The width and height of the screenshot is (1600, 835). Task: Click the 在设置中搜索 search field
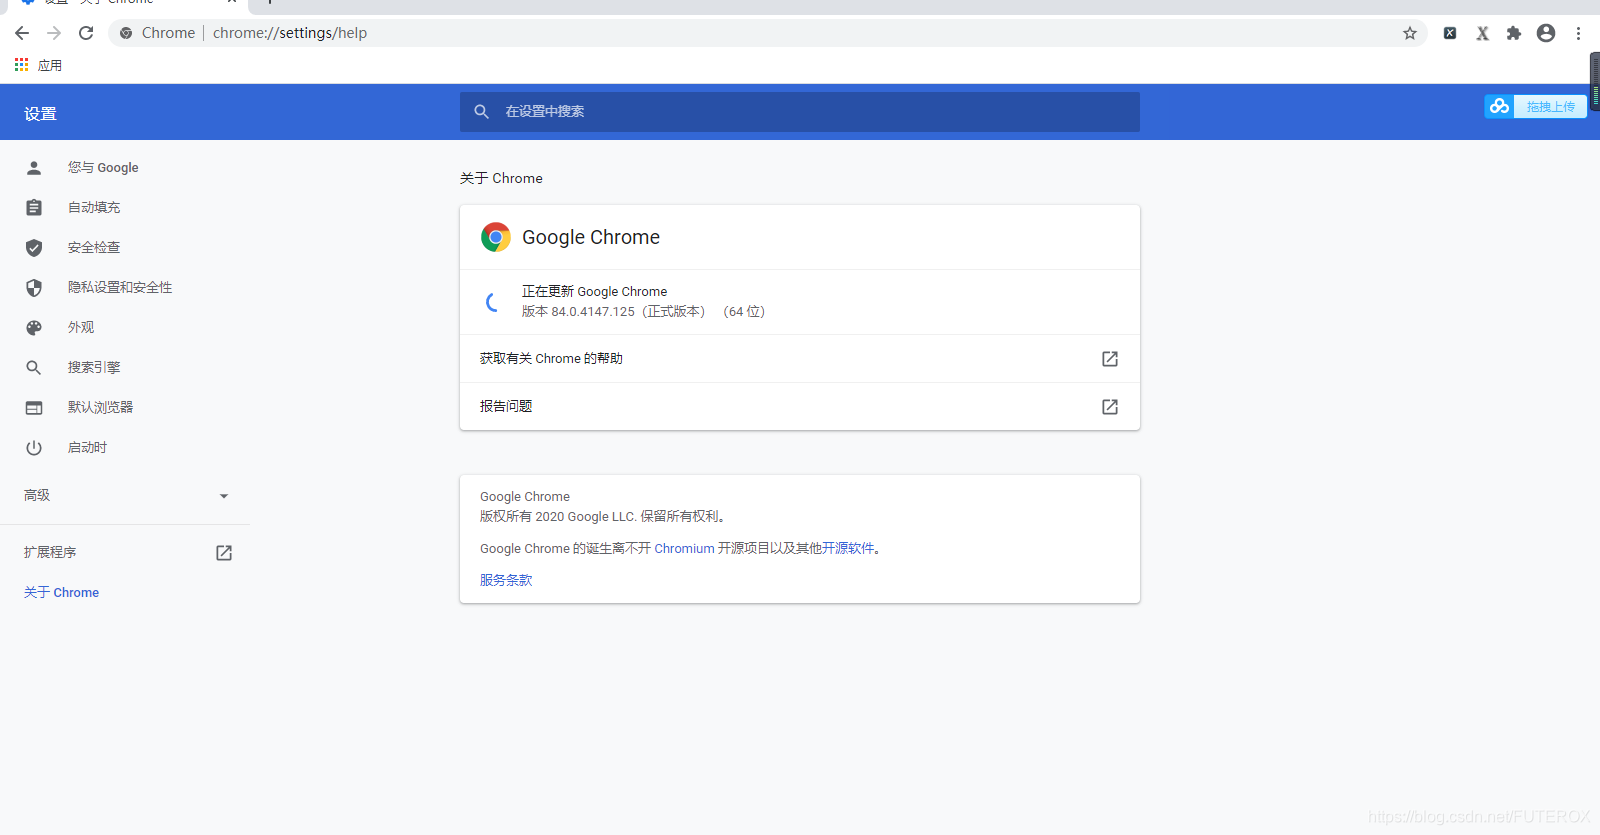point(800,112)
